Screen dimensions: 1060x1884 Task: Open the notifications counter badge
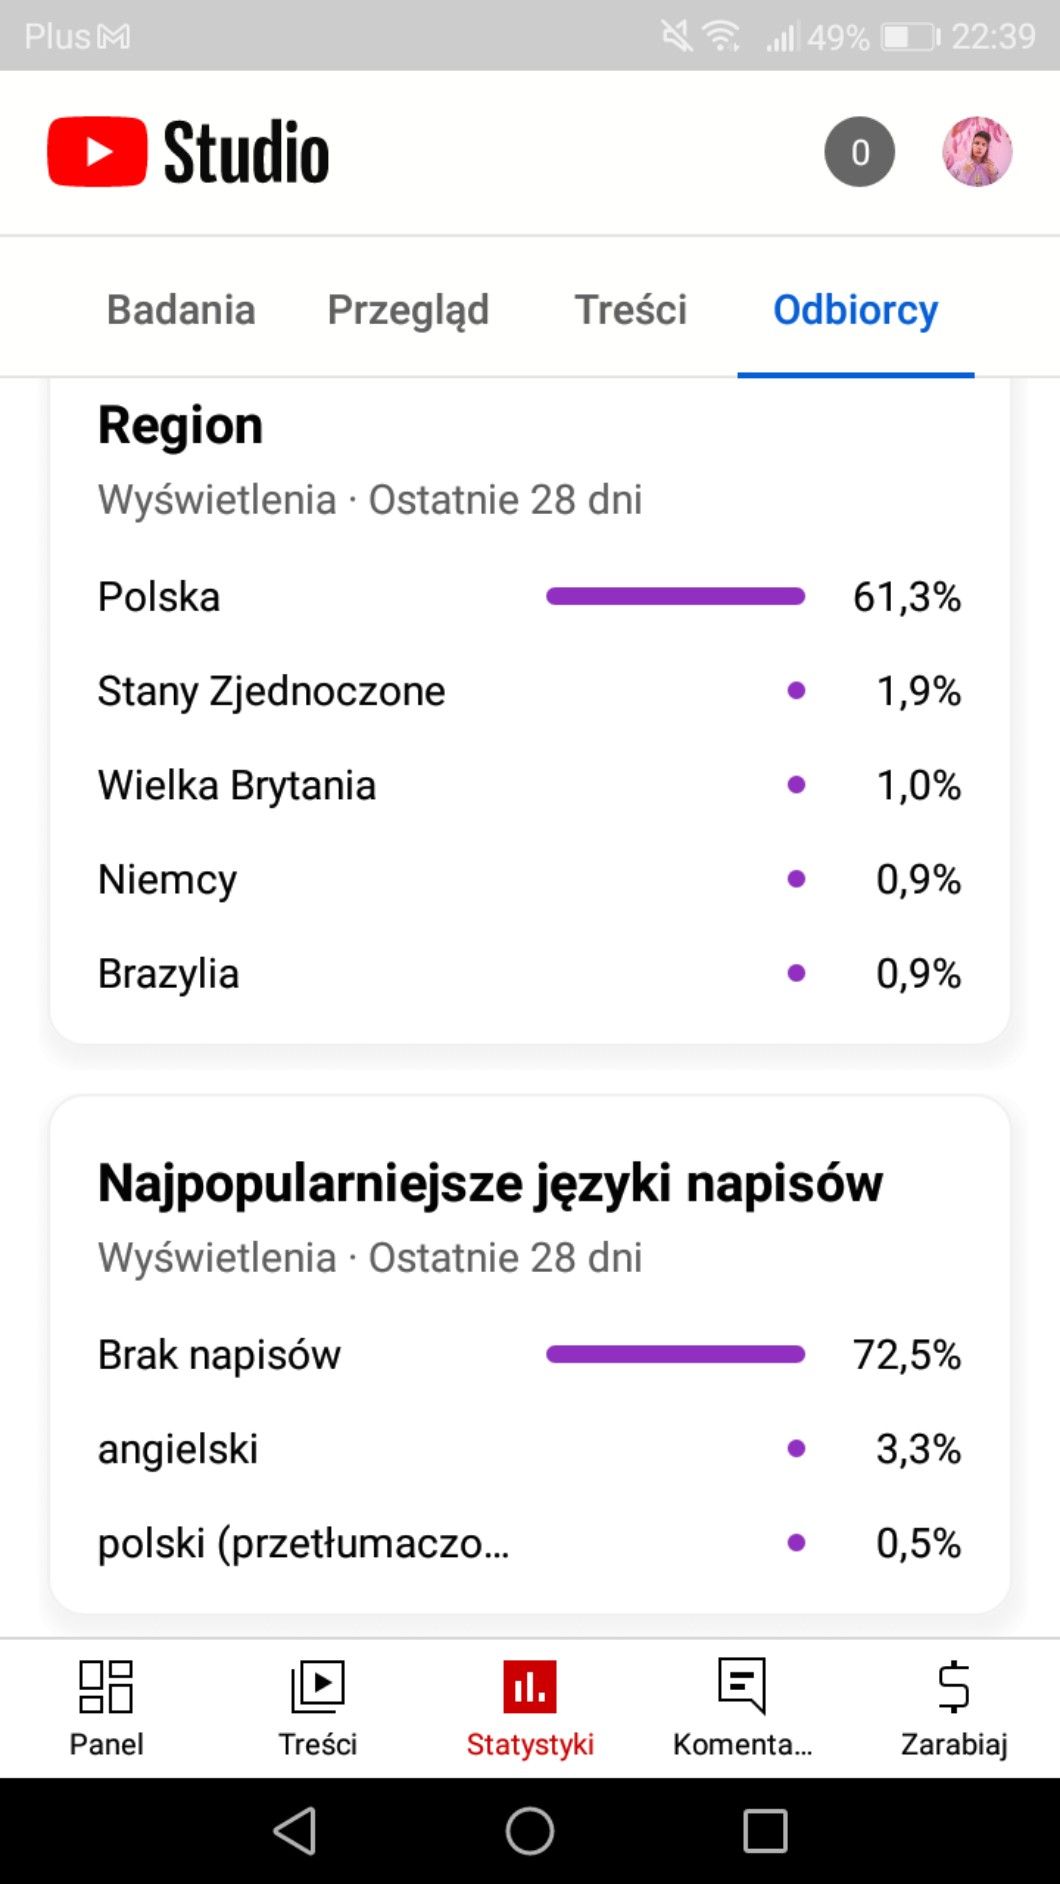point(859,152)
